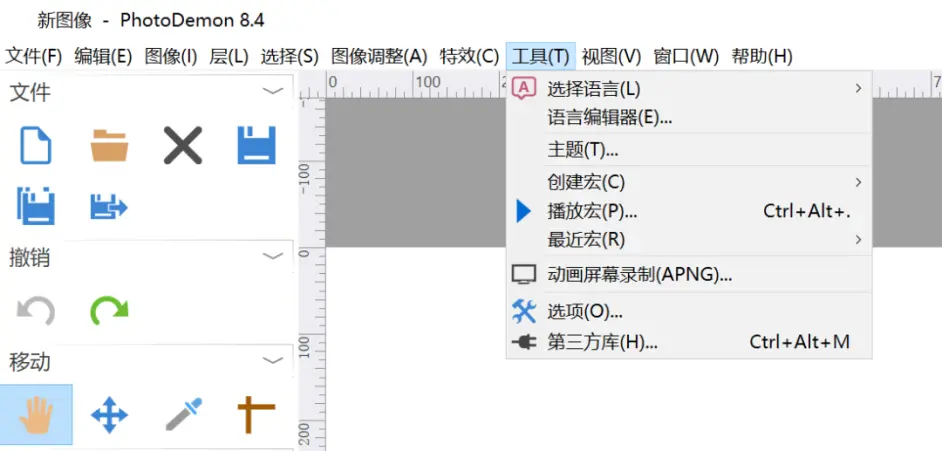Undo using the gray curved arrow
The height and width of the screenshot is (451, 942).
click(x=36, y=310)
